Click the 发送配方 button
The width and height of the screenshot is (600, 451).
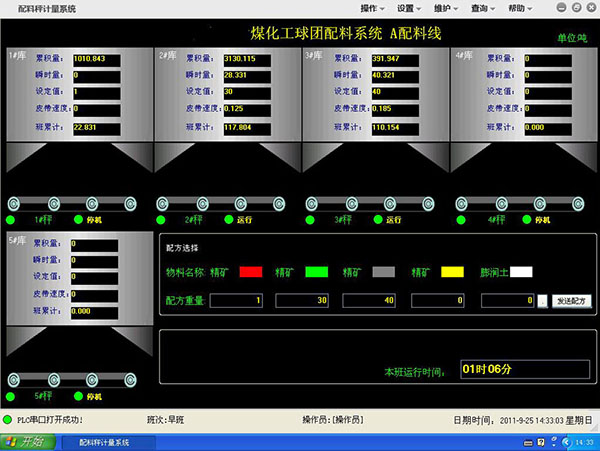click(x=571, y=300)
